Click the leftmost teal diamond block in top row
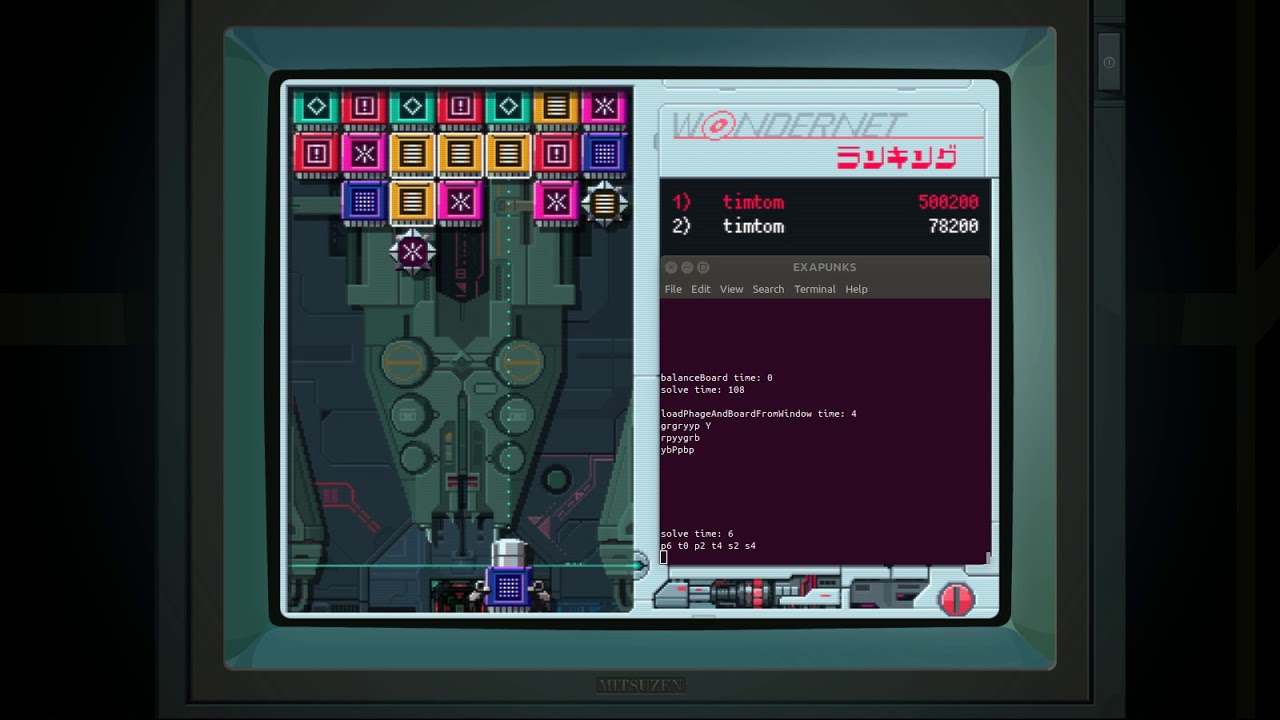Image resolution: width=1280 pixels, height=720 pixels. point(316,106)
